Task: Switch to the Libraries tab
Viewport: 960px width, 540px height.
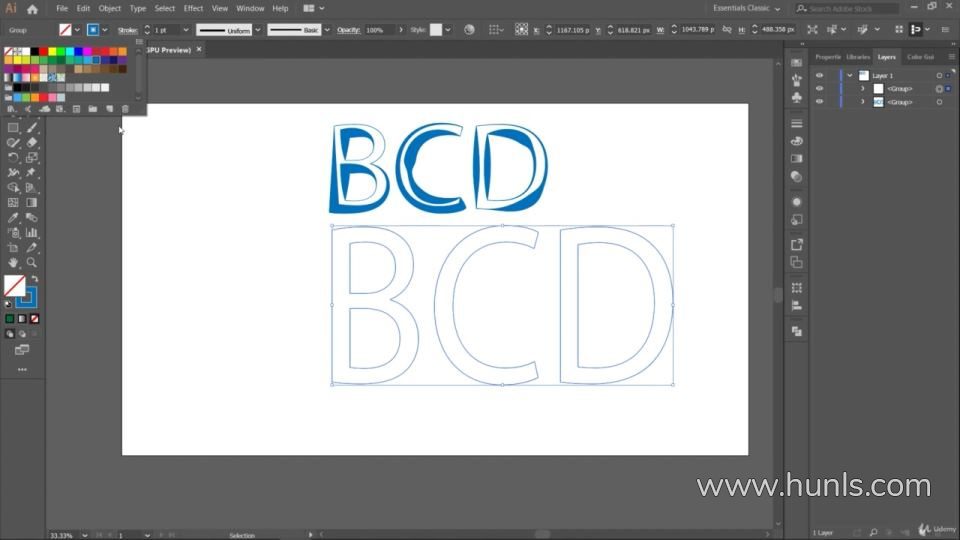Action: click(x=858, y=57)
